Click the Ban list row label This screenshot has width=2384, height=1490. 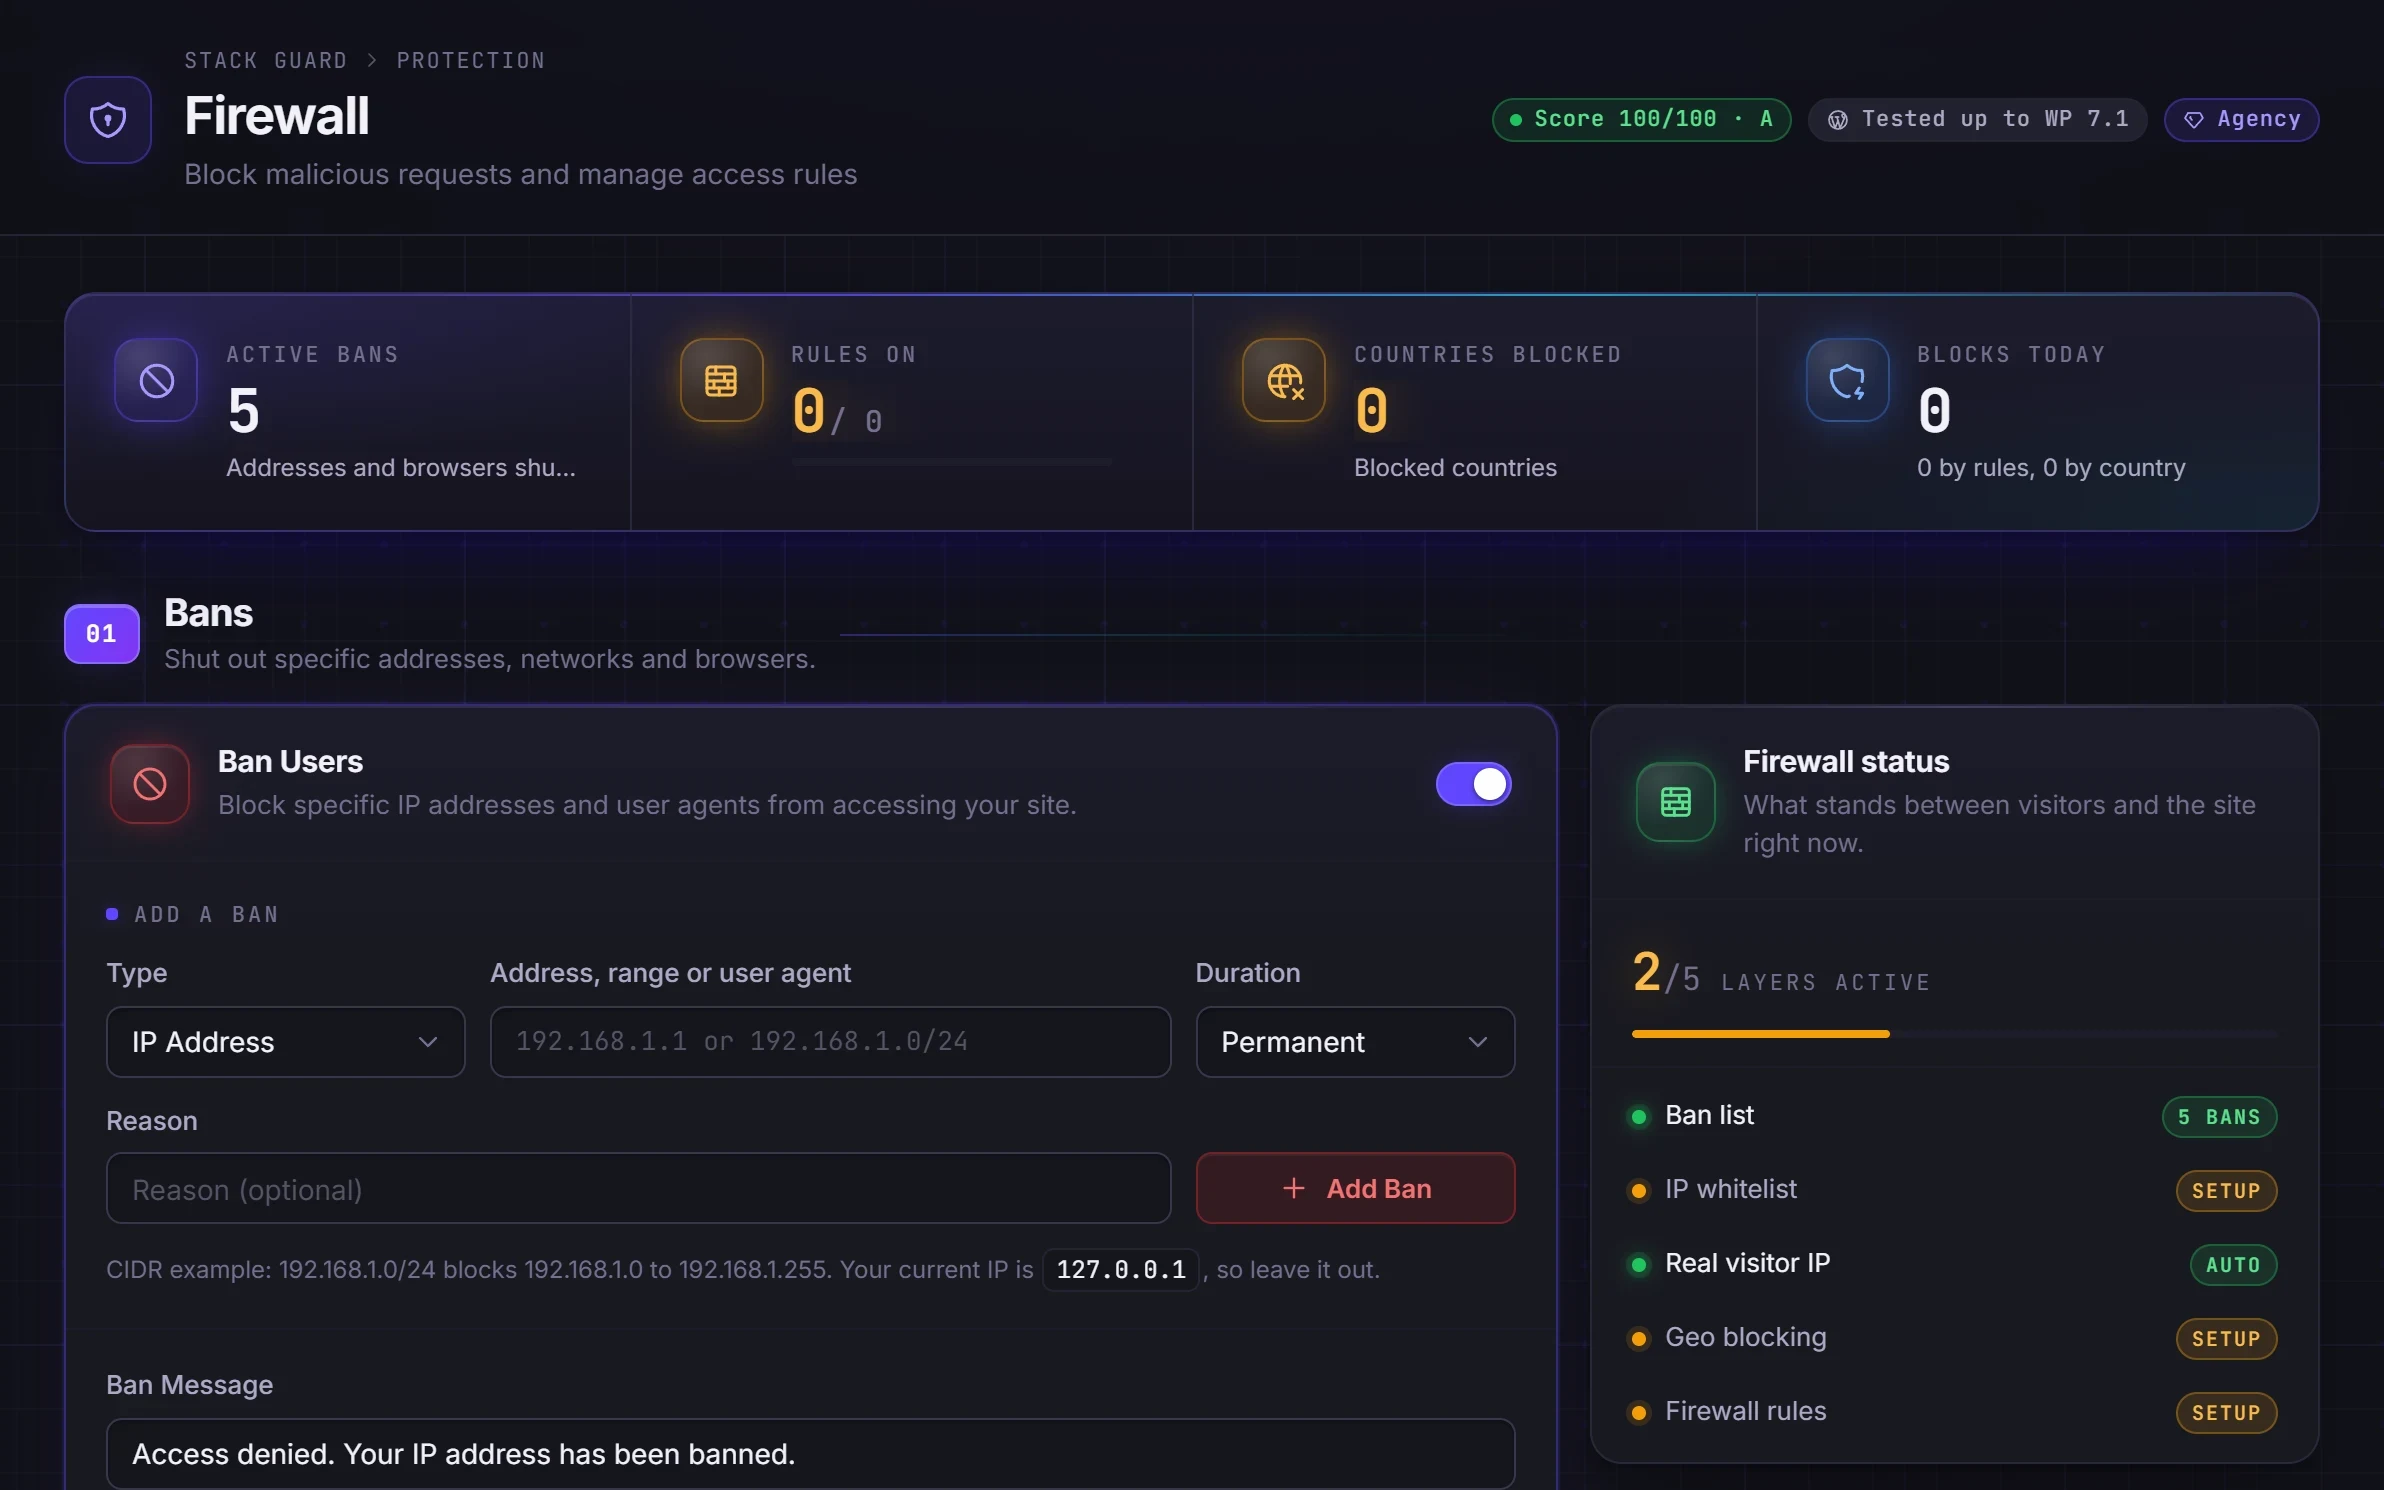(1710, 1116)
